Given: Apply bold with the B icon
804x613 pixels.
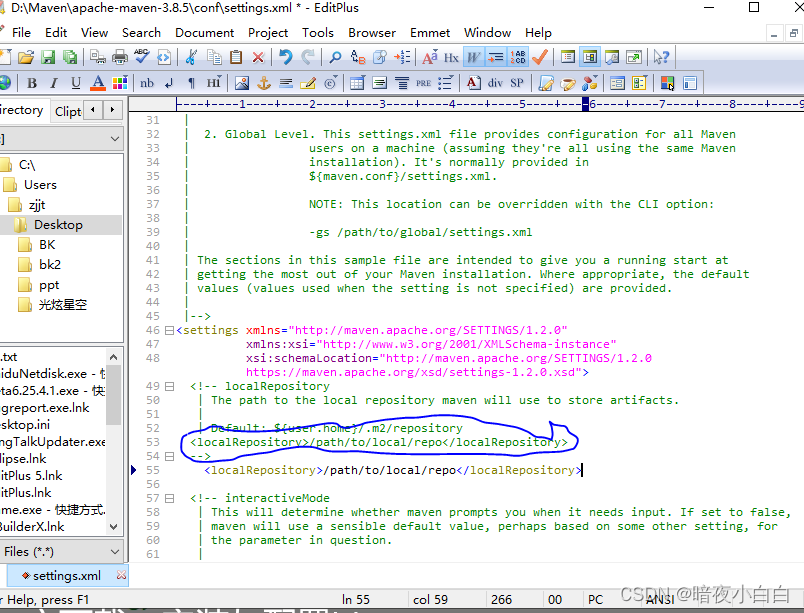Looking at the screenshot, I should (32, 83).
